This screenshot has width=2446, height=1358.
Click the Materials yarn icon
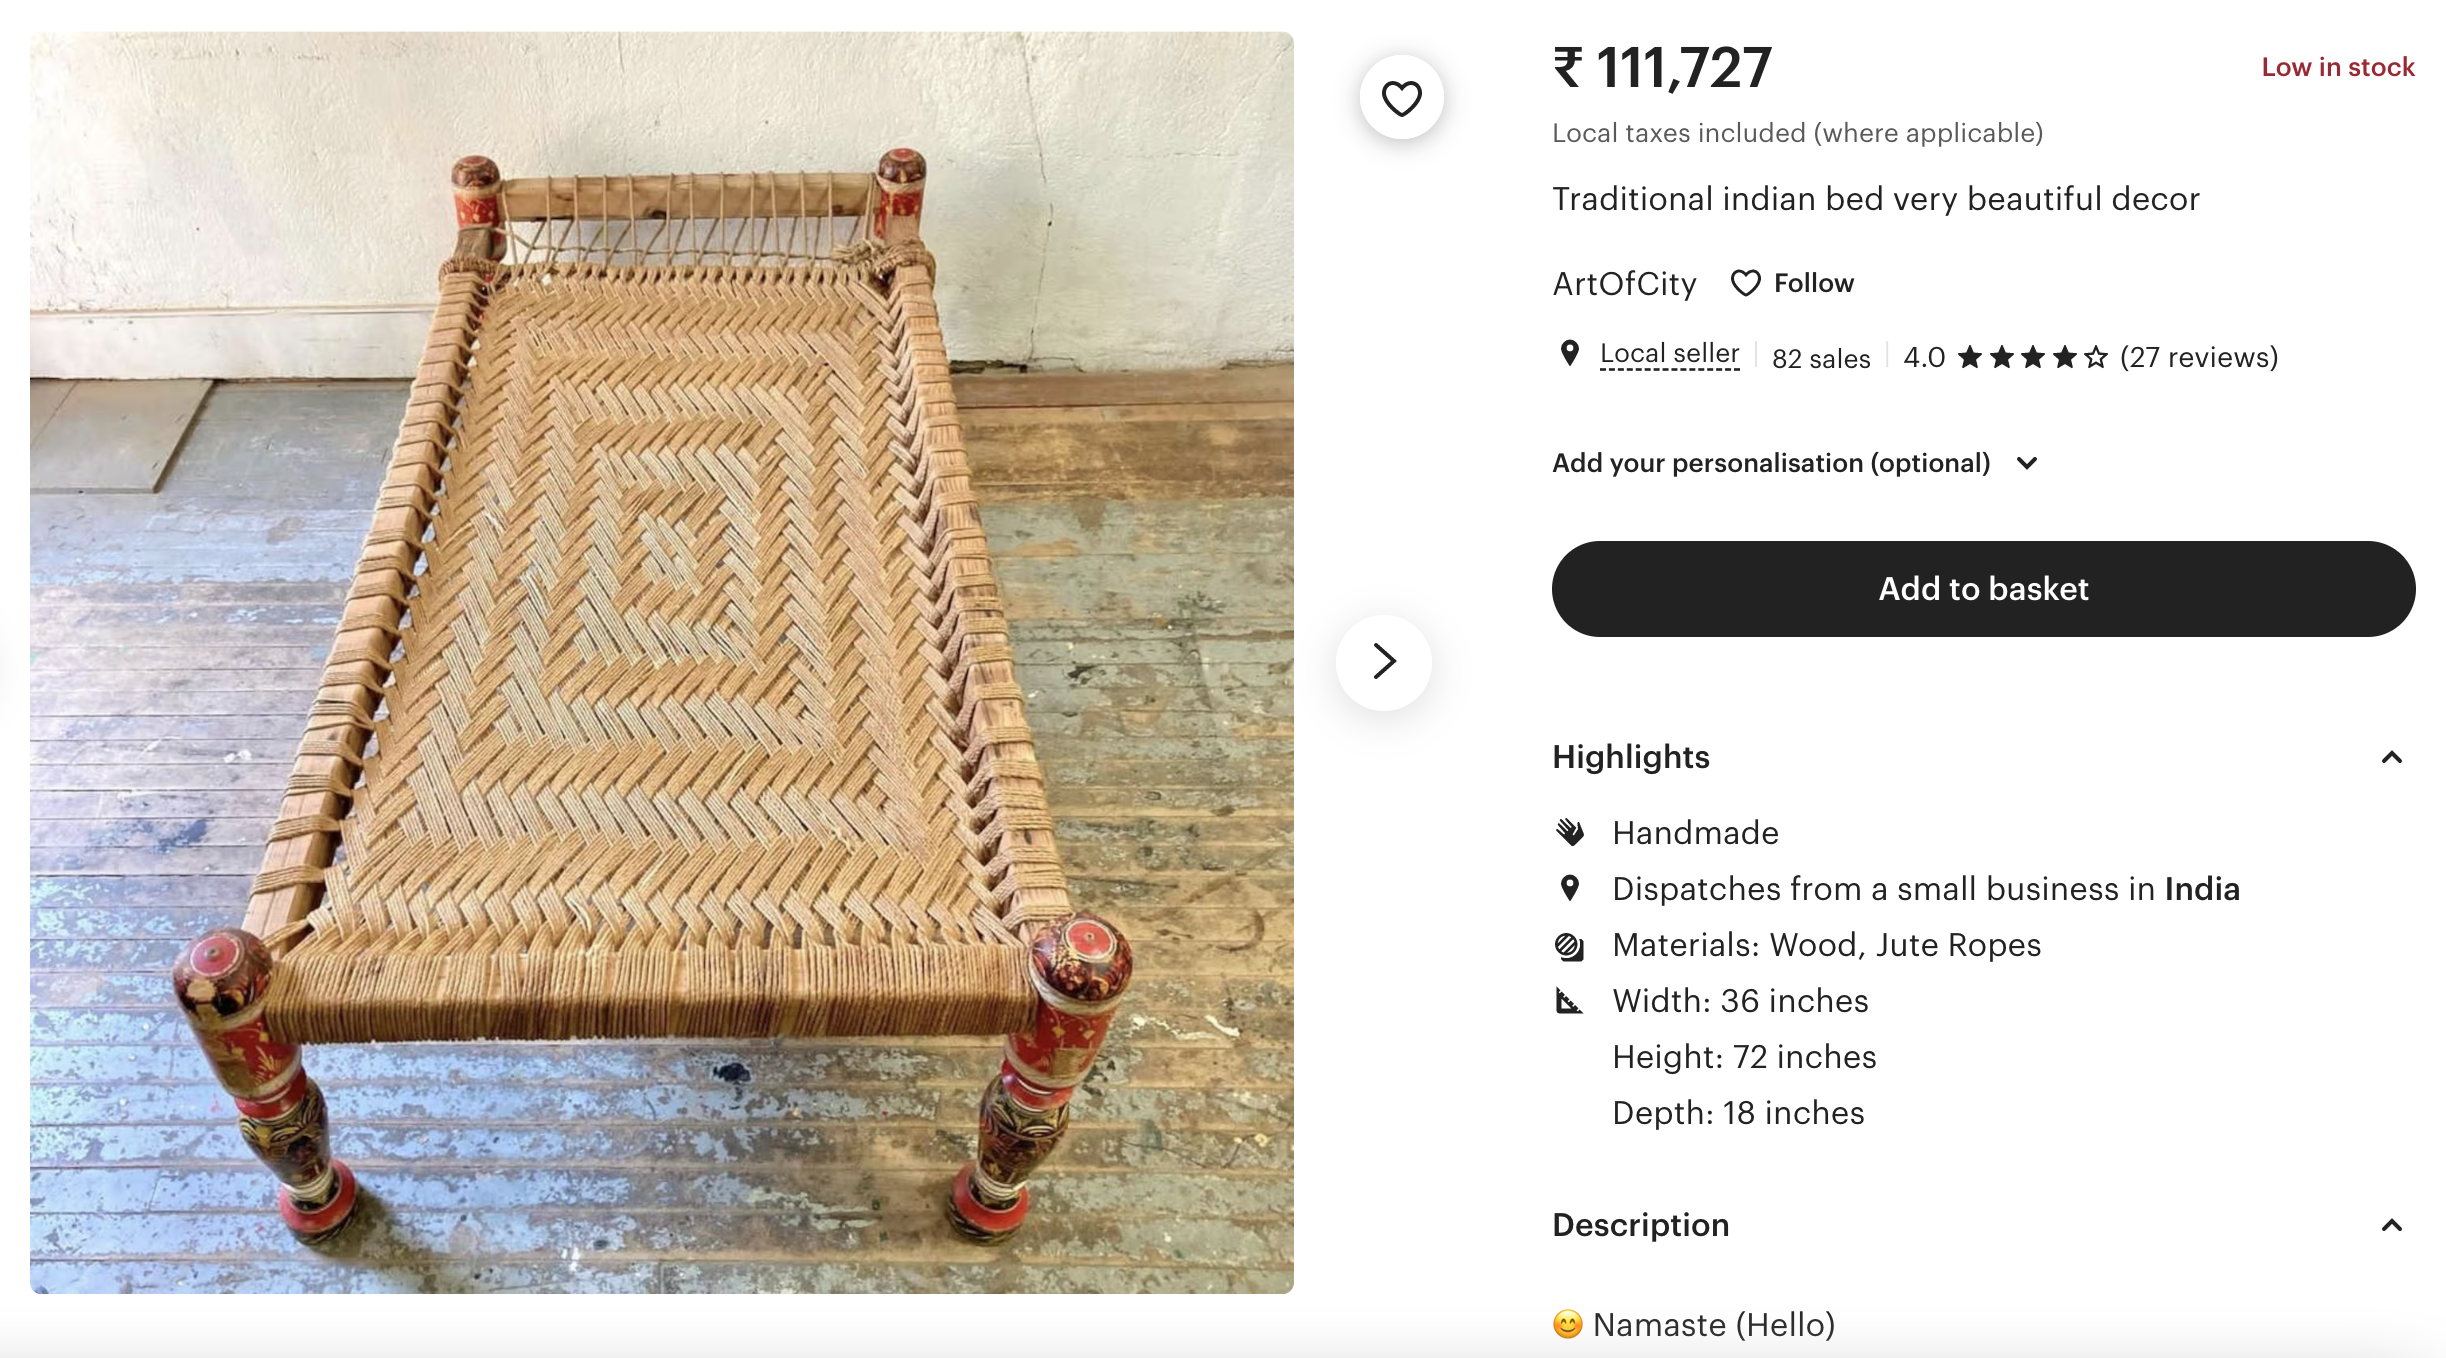click(1570, 945)
